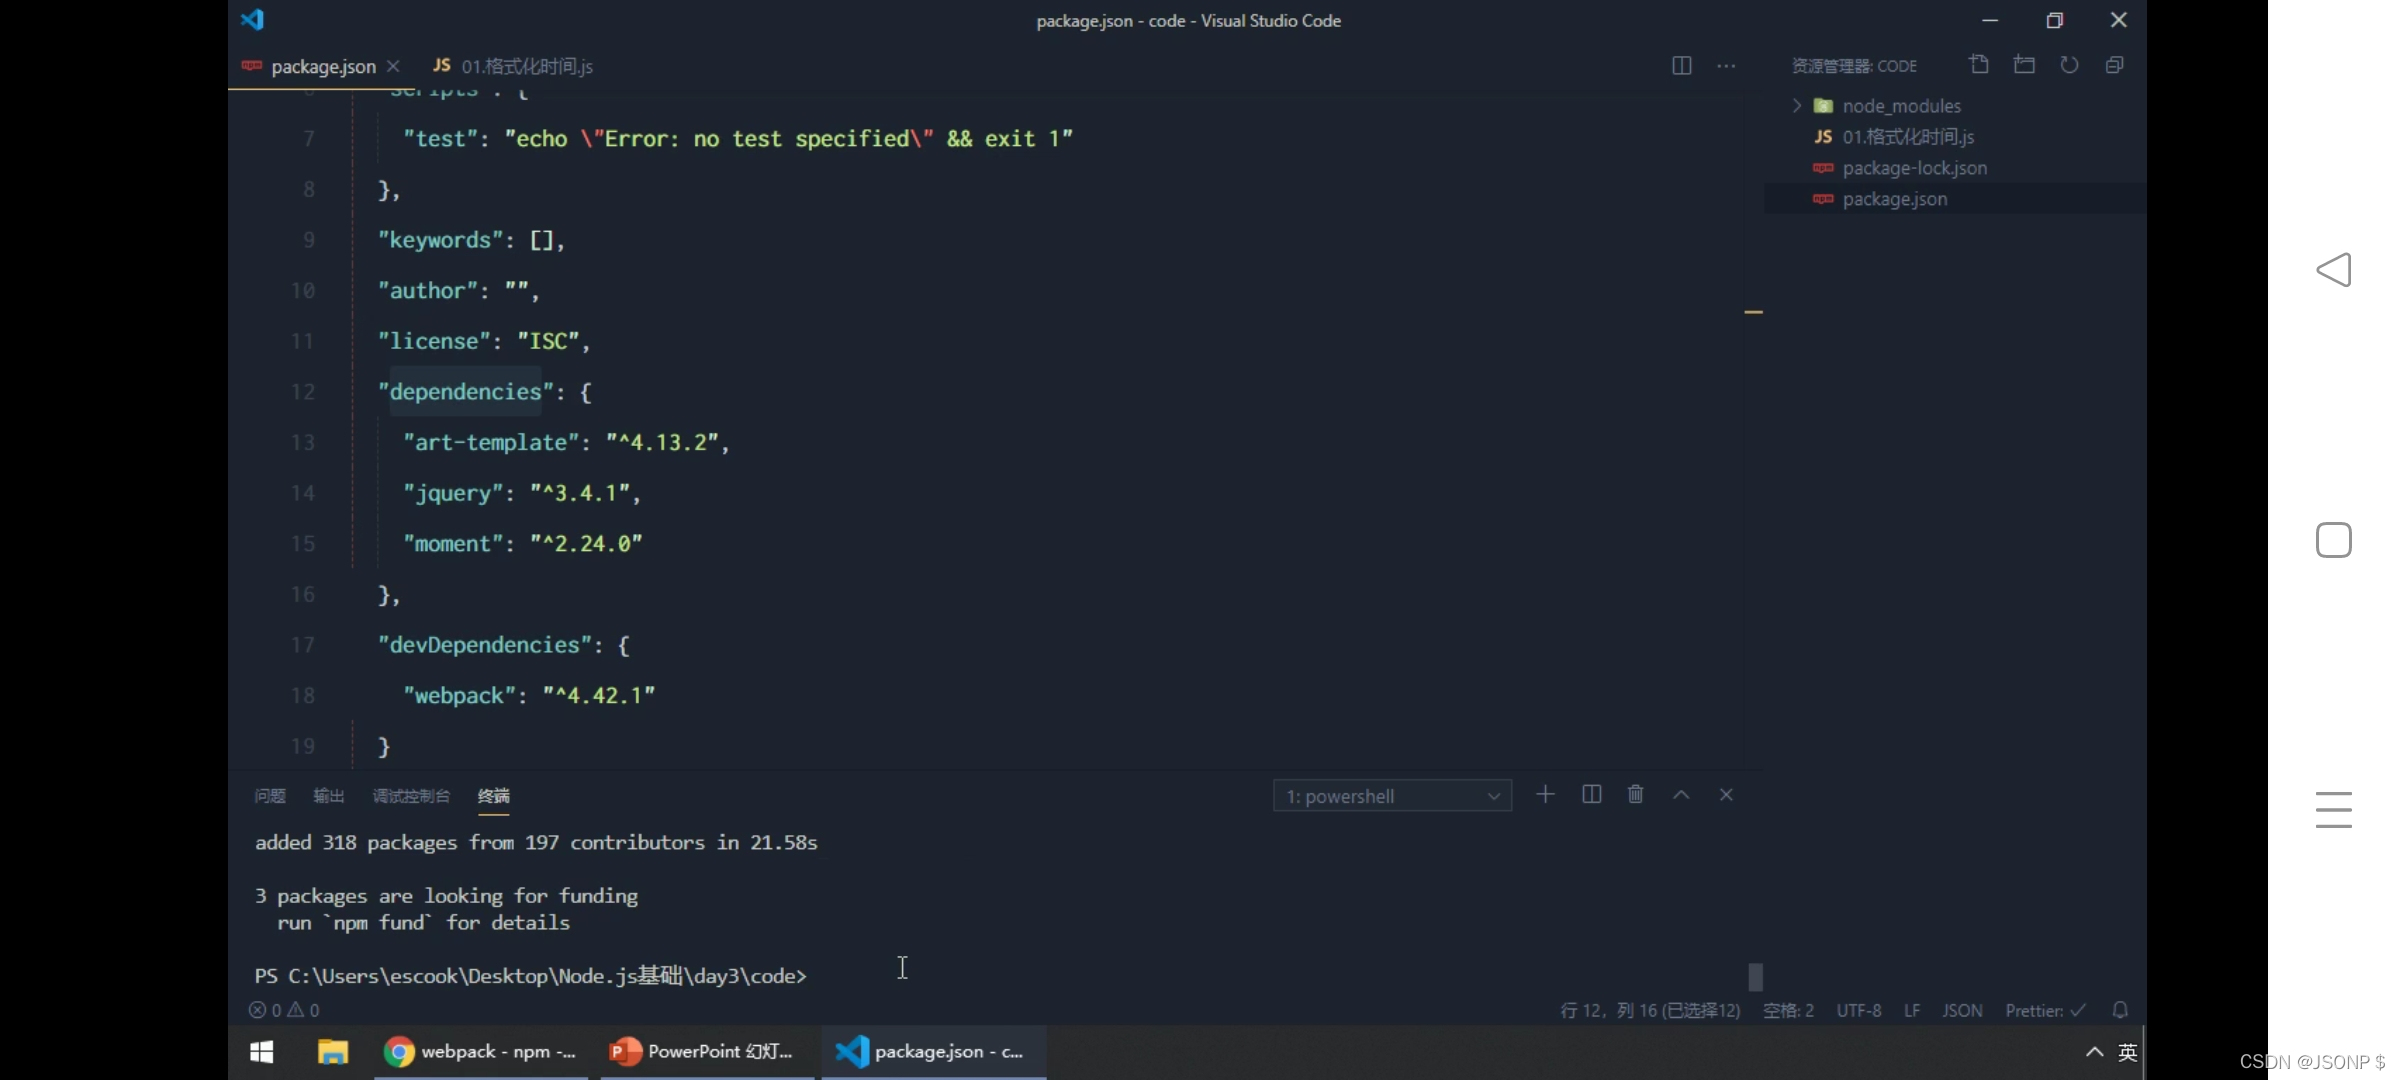The height and width of the screenshot is (1080, 2400).
Task: Refresh the file explorer
Action: coord(2069,65)
